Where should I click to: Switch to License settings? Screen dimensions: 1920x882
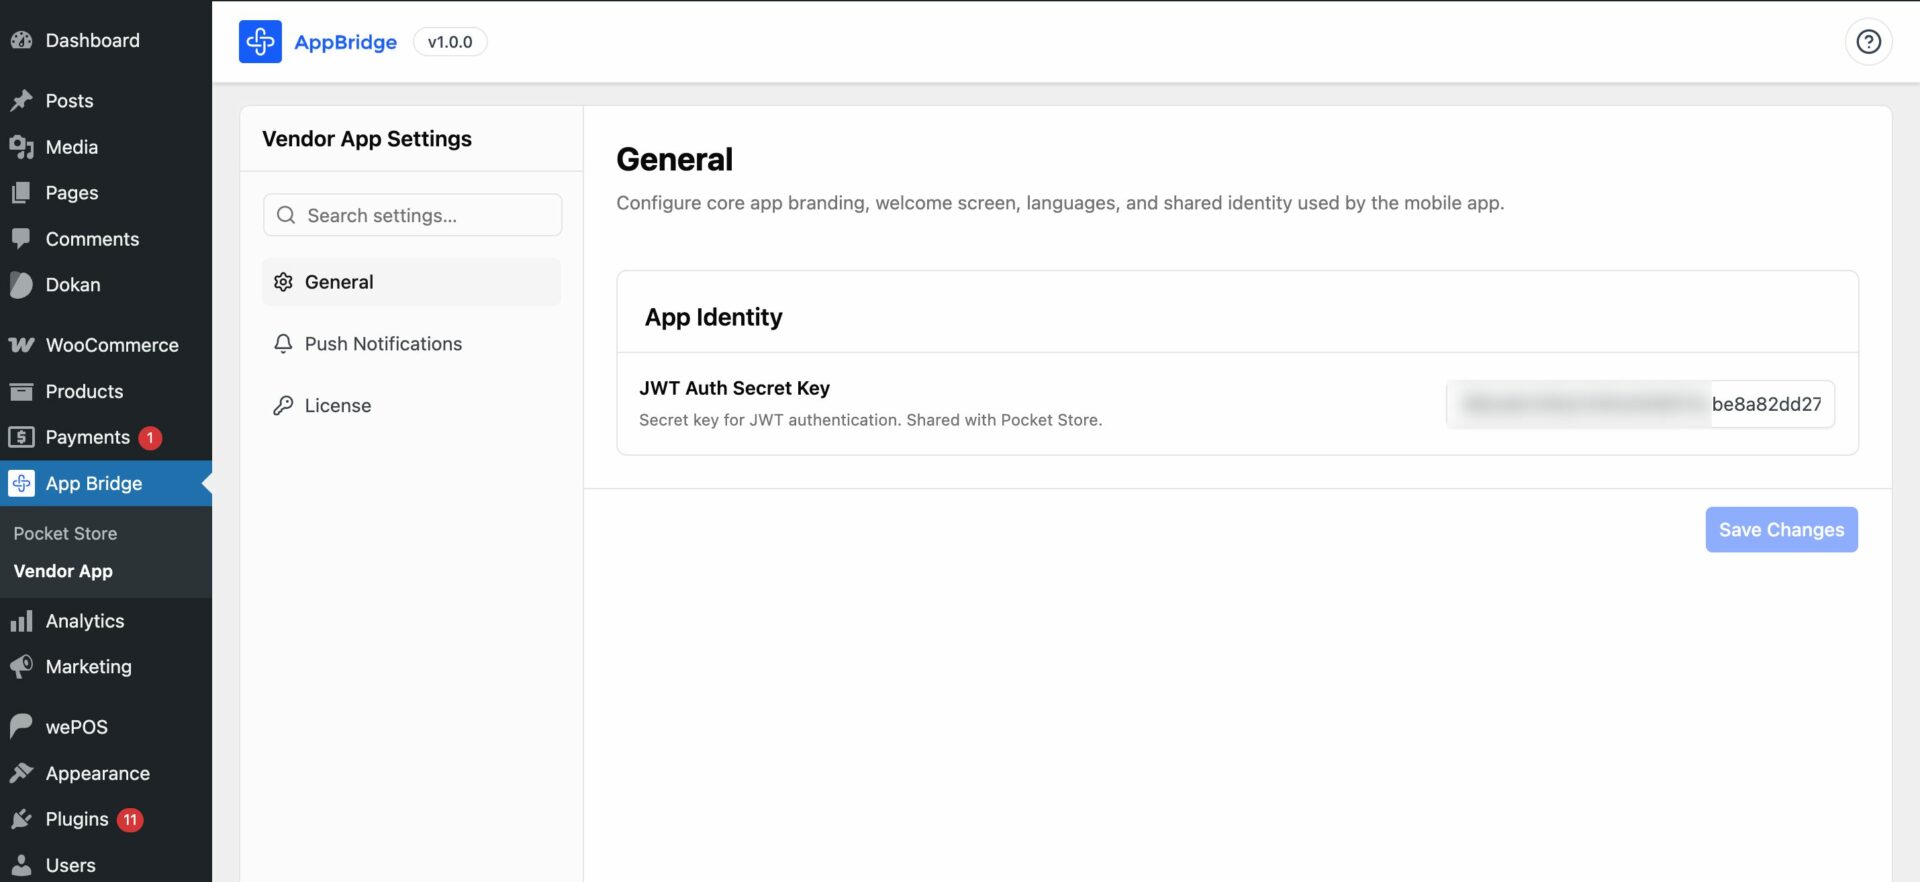[x=411, y=405]
